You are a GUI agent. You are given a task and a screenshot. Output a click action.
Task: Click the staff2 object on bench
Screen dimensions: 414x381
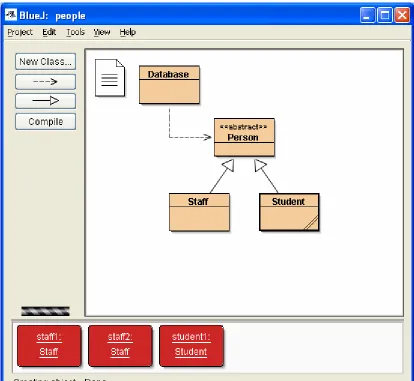[x=120, y=346]
